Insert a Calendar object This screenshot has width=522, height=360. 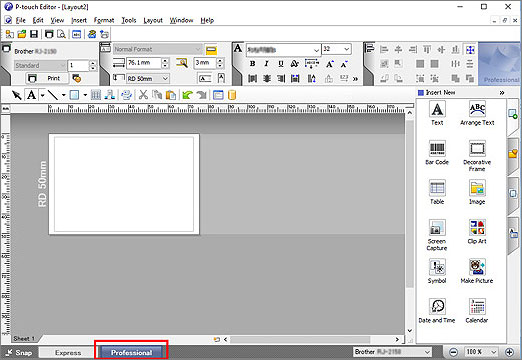[477, 311]
